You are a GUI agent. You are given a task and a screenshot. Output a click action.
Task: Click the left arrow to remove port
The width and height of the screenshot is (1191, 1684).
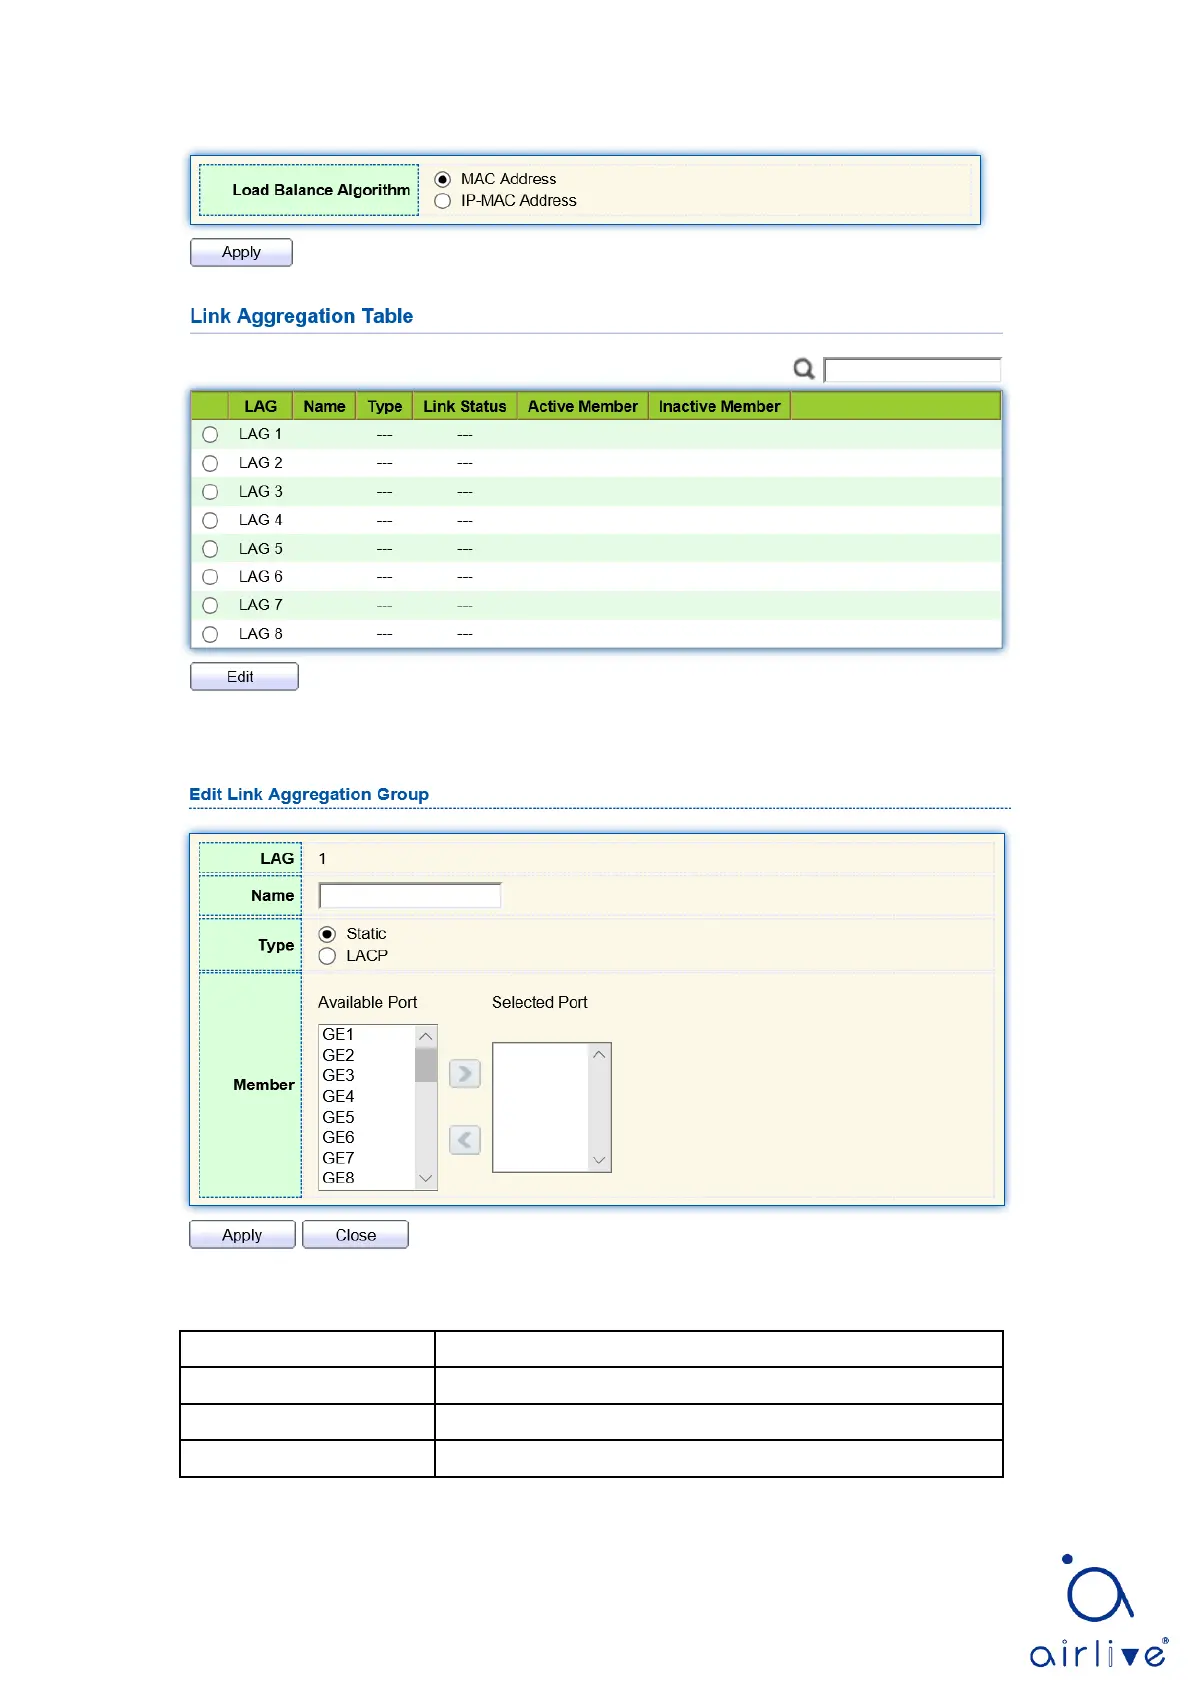pos(465,1140)
